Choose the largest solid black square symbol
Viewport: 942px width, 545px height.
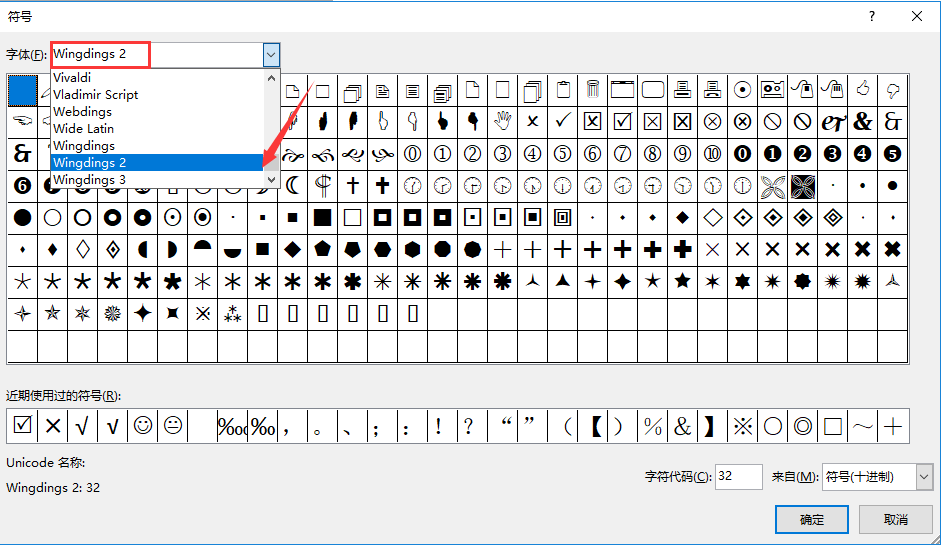(323, 218)
